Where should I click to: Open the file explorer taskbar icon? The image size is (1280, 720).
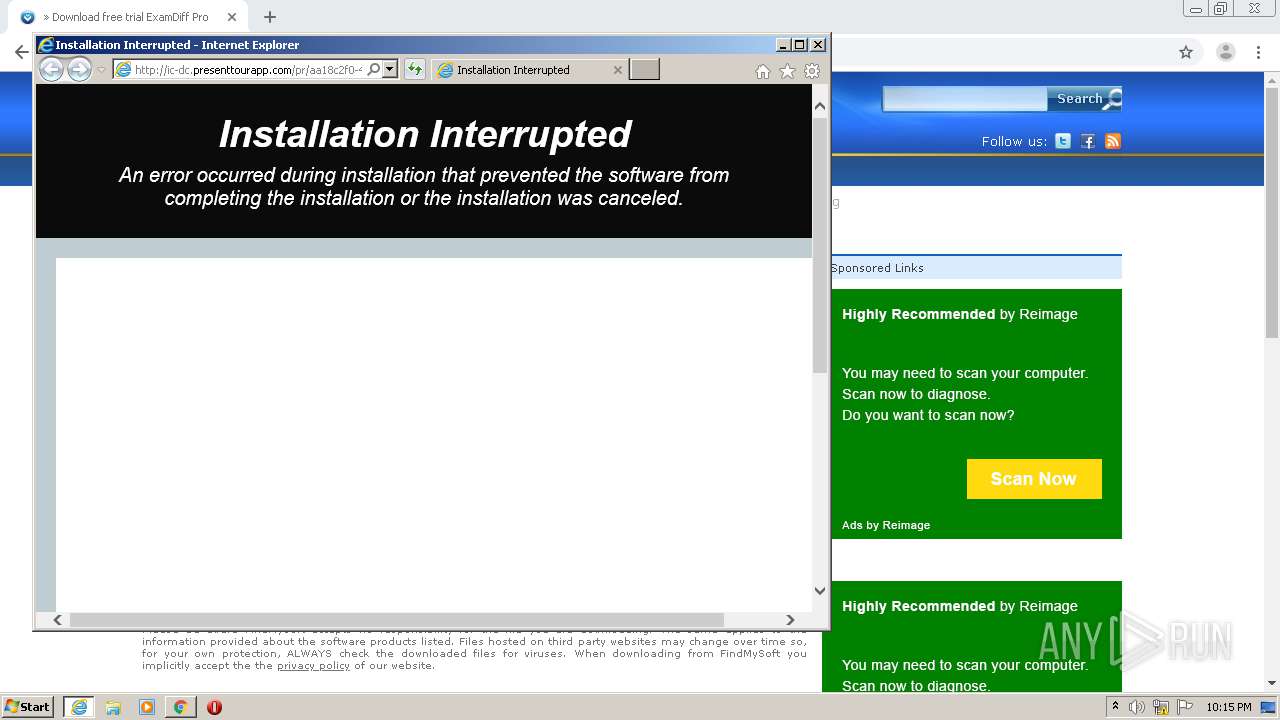tap(113, 707)
